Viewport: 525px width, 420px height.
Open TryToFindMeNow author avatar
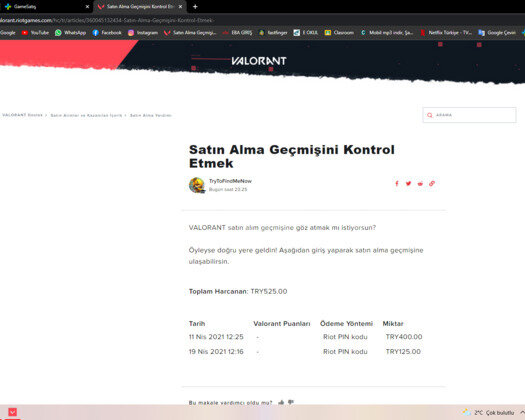(x=197, y=185)
